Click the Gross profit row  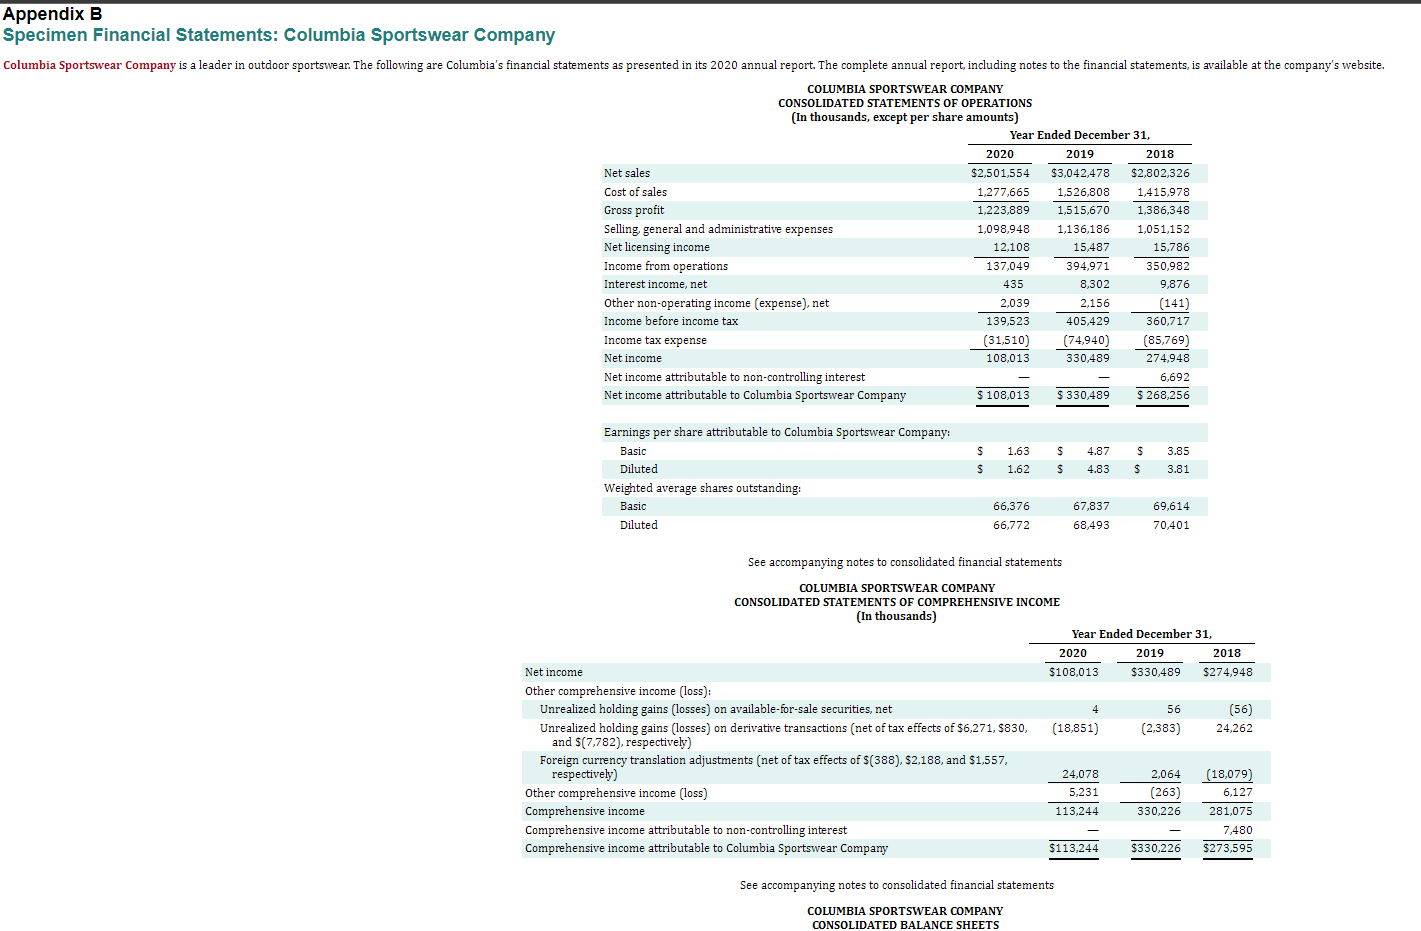pos(634,210)
